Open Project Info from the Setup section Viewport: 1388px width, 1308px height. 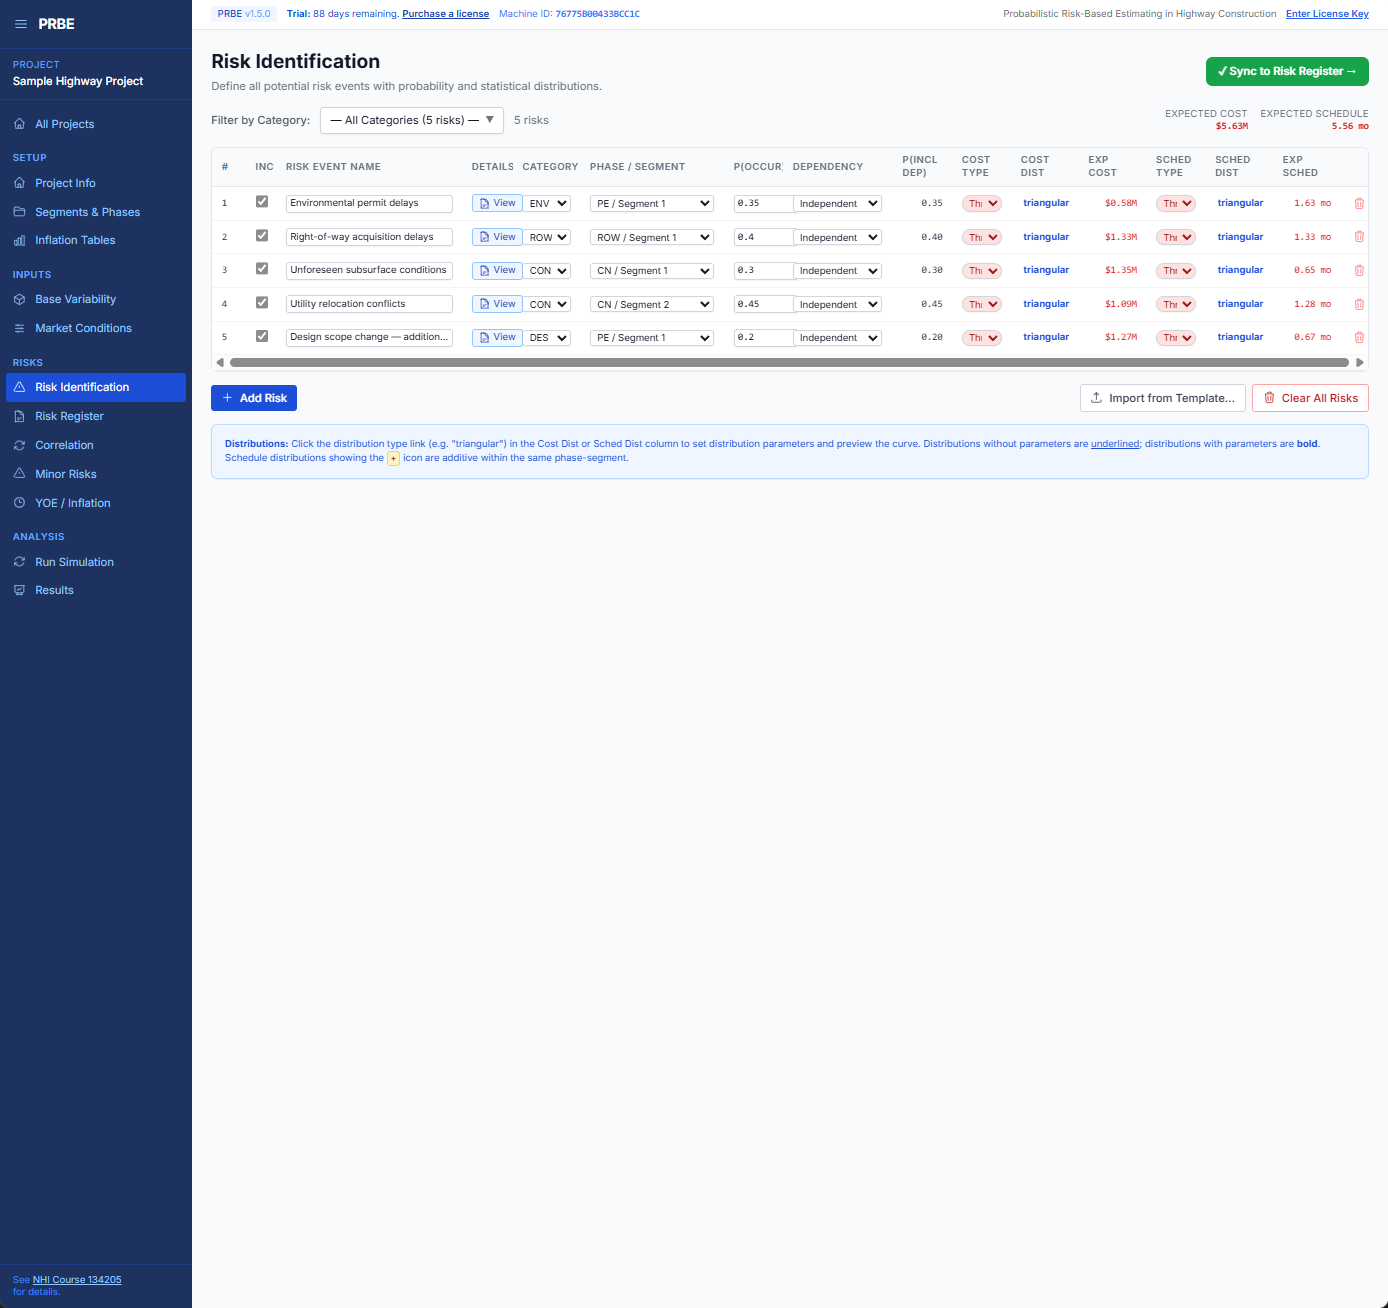(20, 183)
